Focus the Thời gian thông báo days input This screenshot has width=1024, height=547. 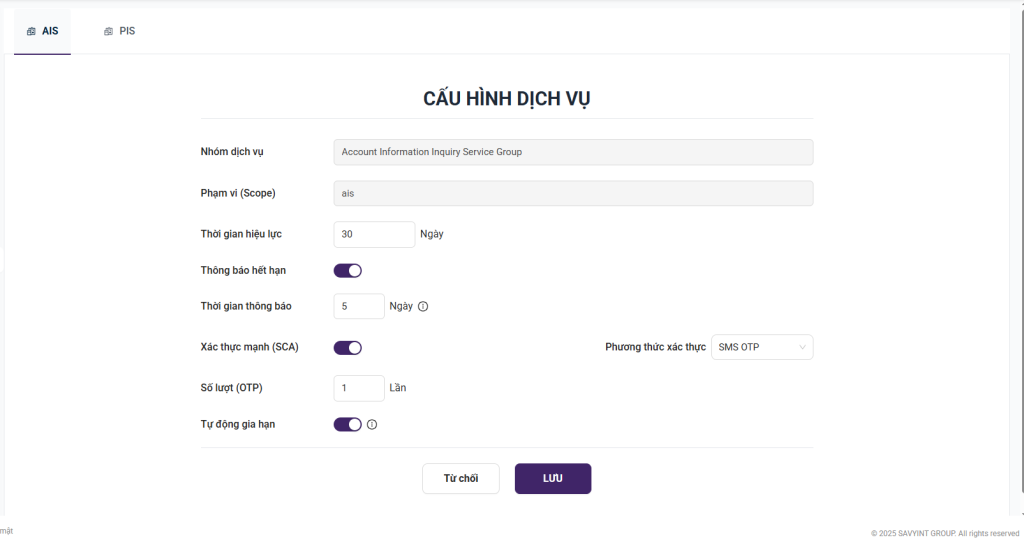pos(358,306)
